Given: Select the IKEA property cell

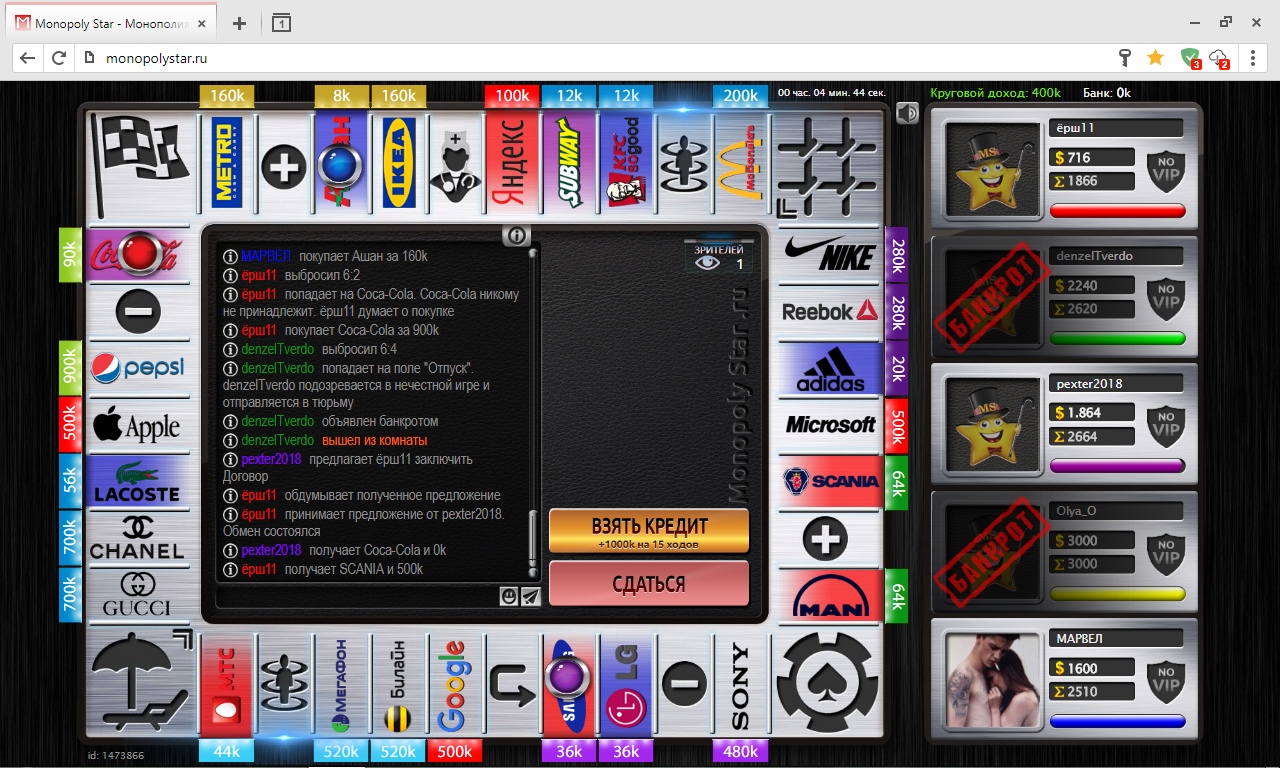Looking at the screenshot, I should [399, 162].
